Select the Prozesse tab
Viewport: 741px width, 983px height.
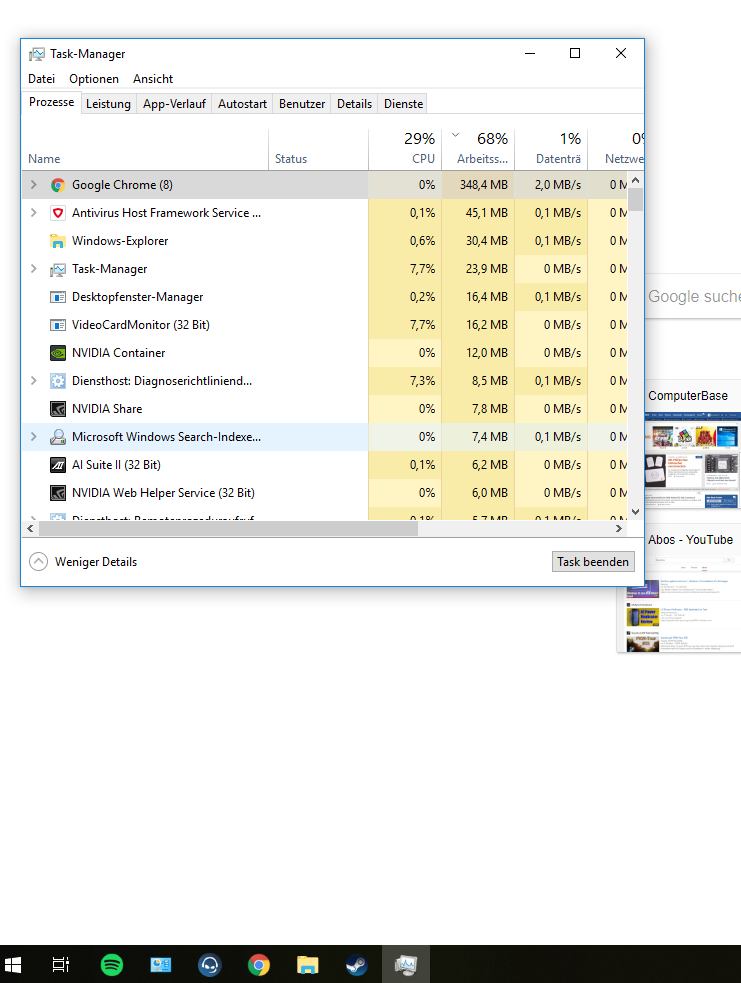[51, 102]
